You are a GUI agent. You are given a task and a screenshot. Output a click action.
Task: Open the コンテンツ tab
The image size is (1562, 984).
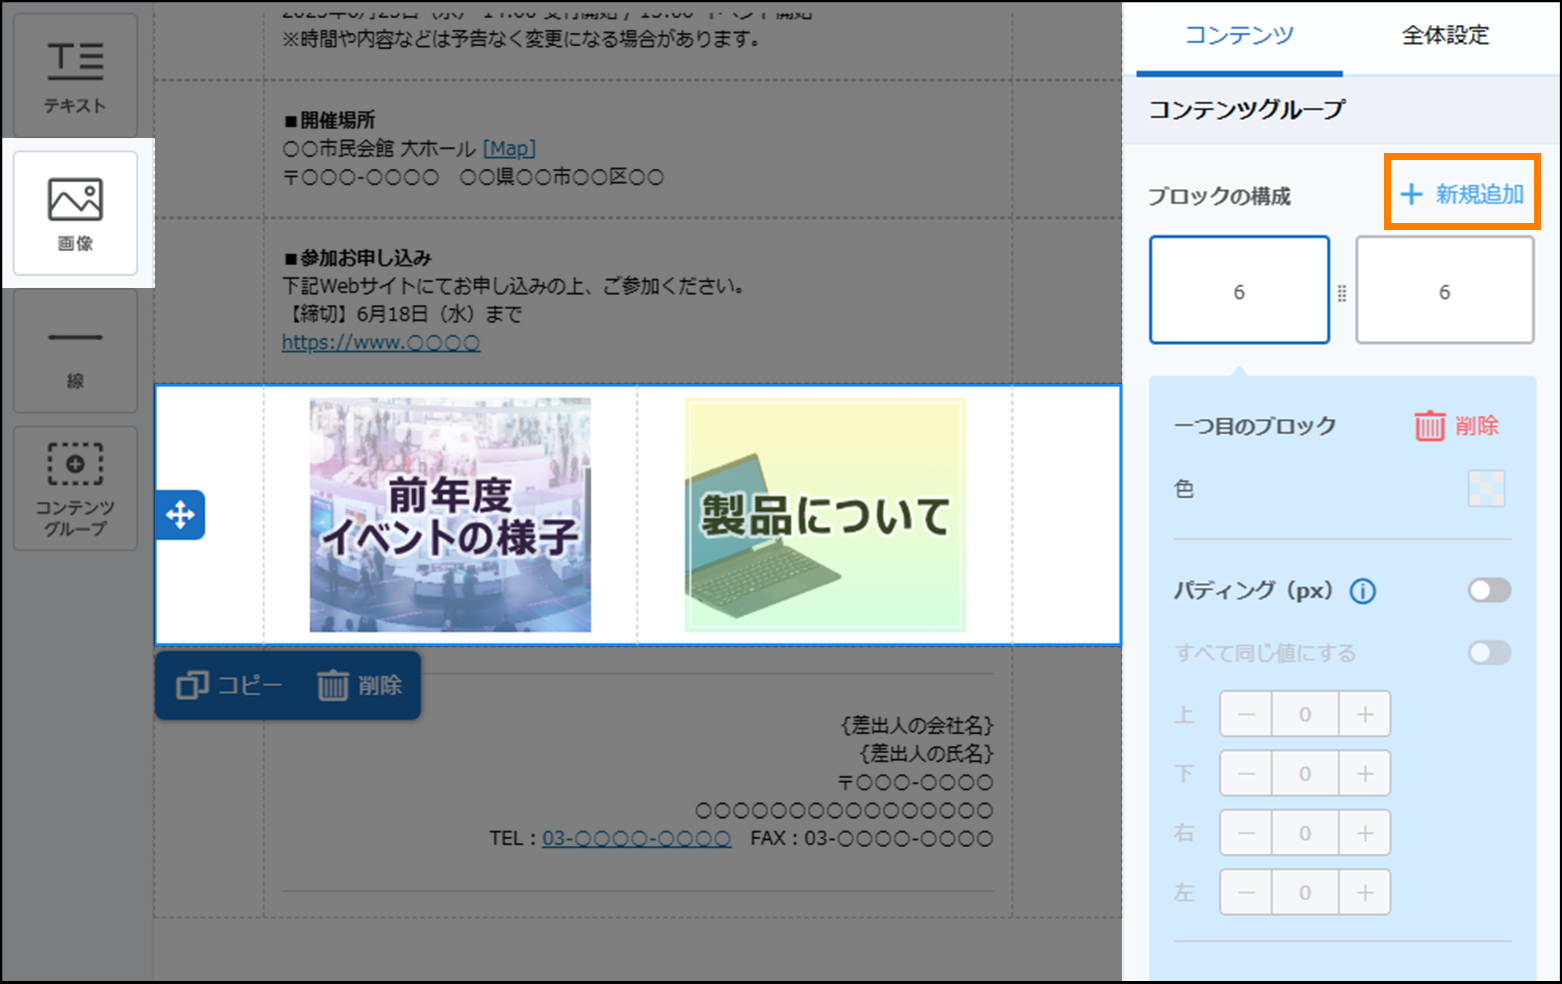coord(1239,36)
